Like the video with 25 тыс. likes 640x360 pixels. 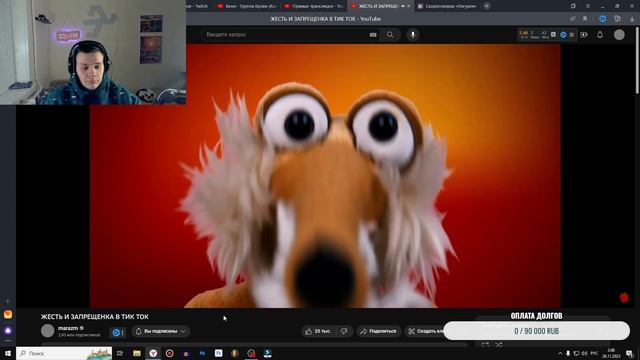(x=318, y=331)
